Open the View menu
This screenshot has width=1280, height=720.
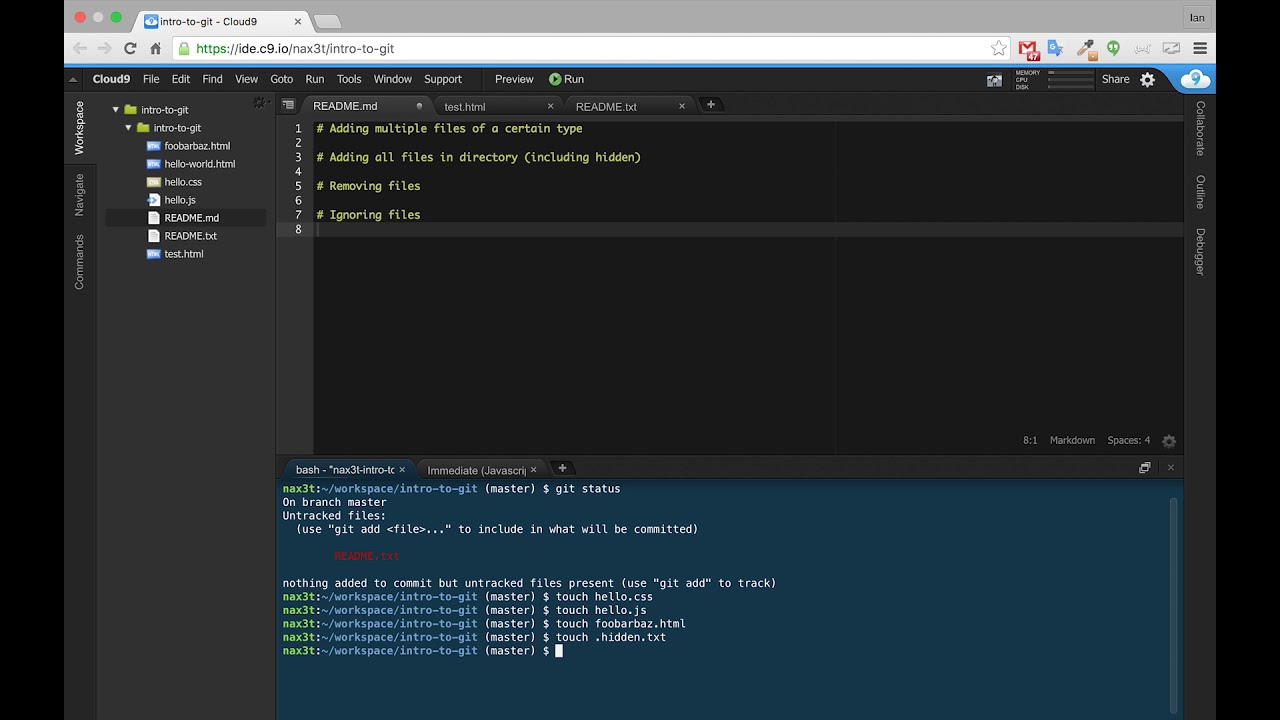(x=246, y=79)
